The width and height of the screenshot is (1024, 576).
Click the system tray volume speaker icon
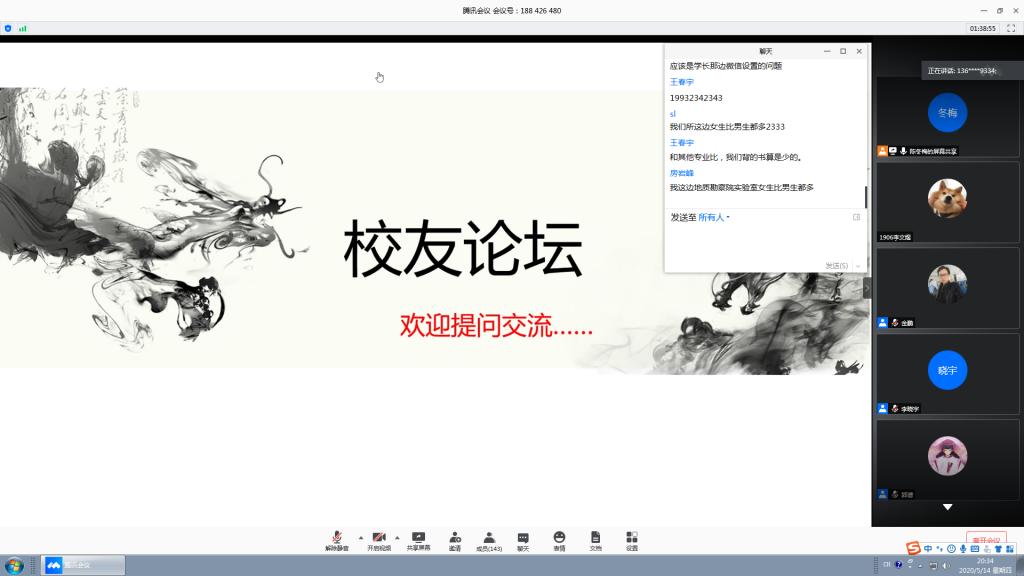pos(944,566)
